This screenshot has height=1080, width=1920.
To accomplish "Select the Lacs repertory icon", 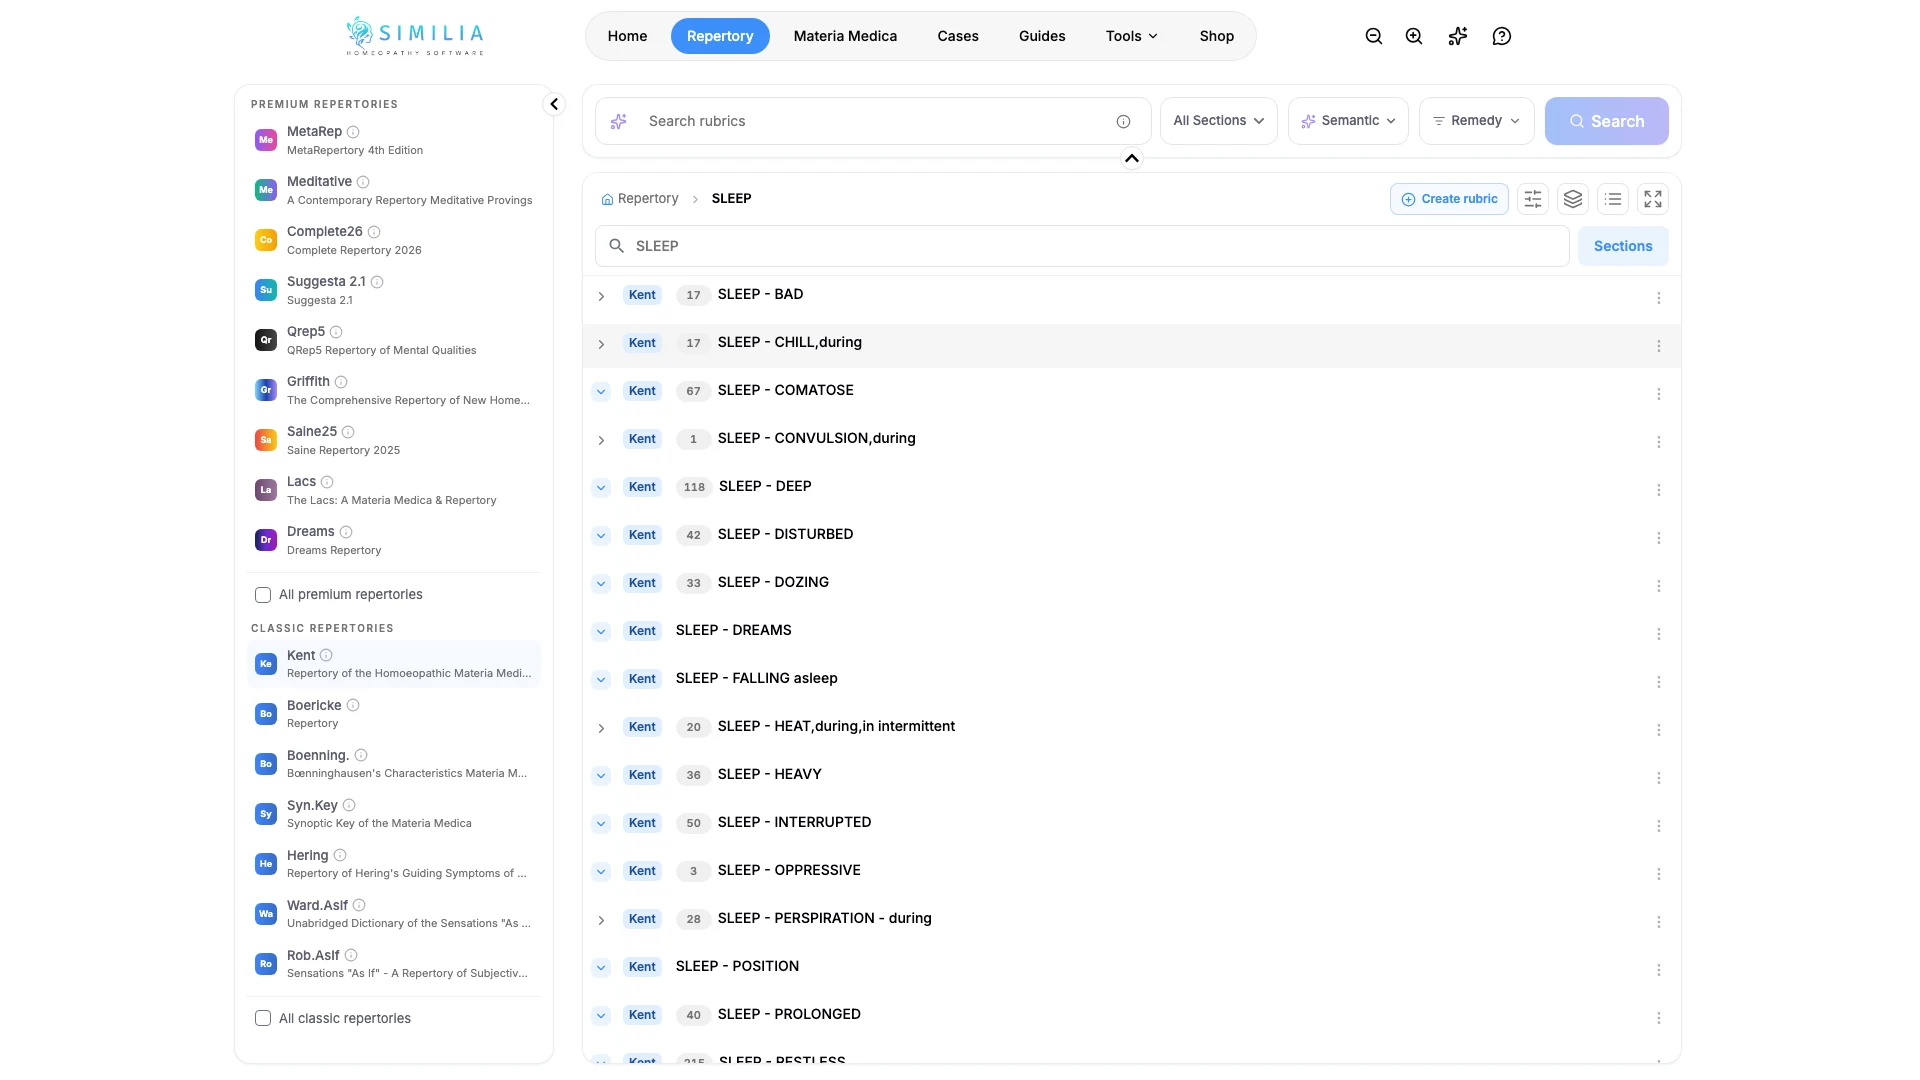I will [x=266, y=490].
